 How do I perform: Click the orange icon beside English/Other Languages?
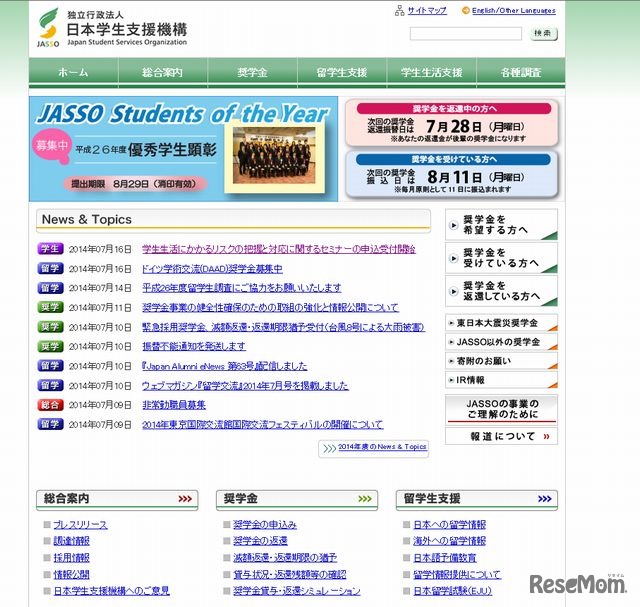click(465, 11)
